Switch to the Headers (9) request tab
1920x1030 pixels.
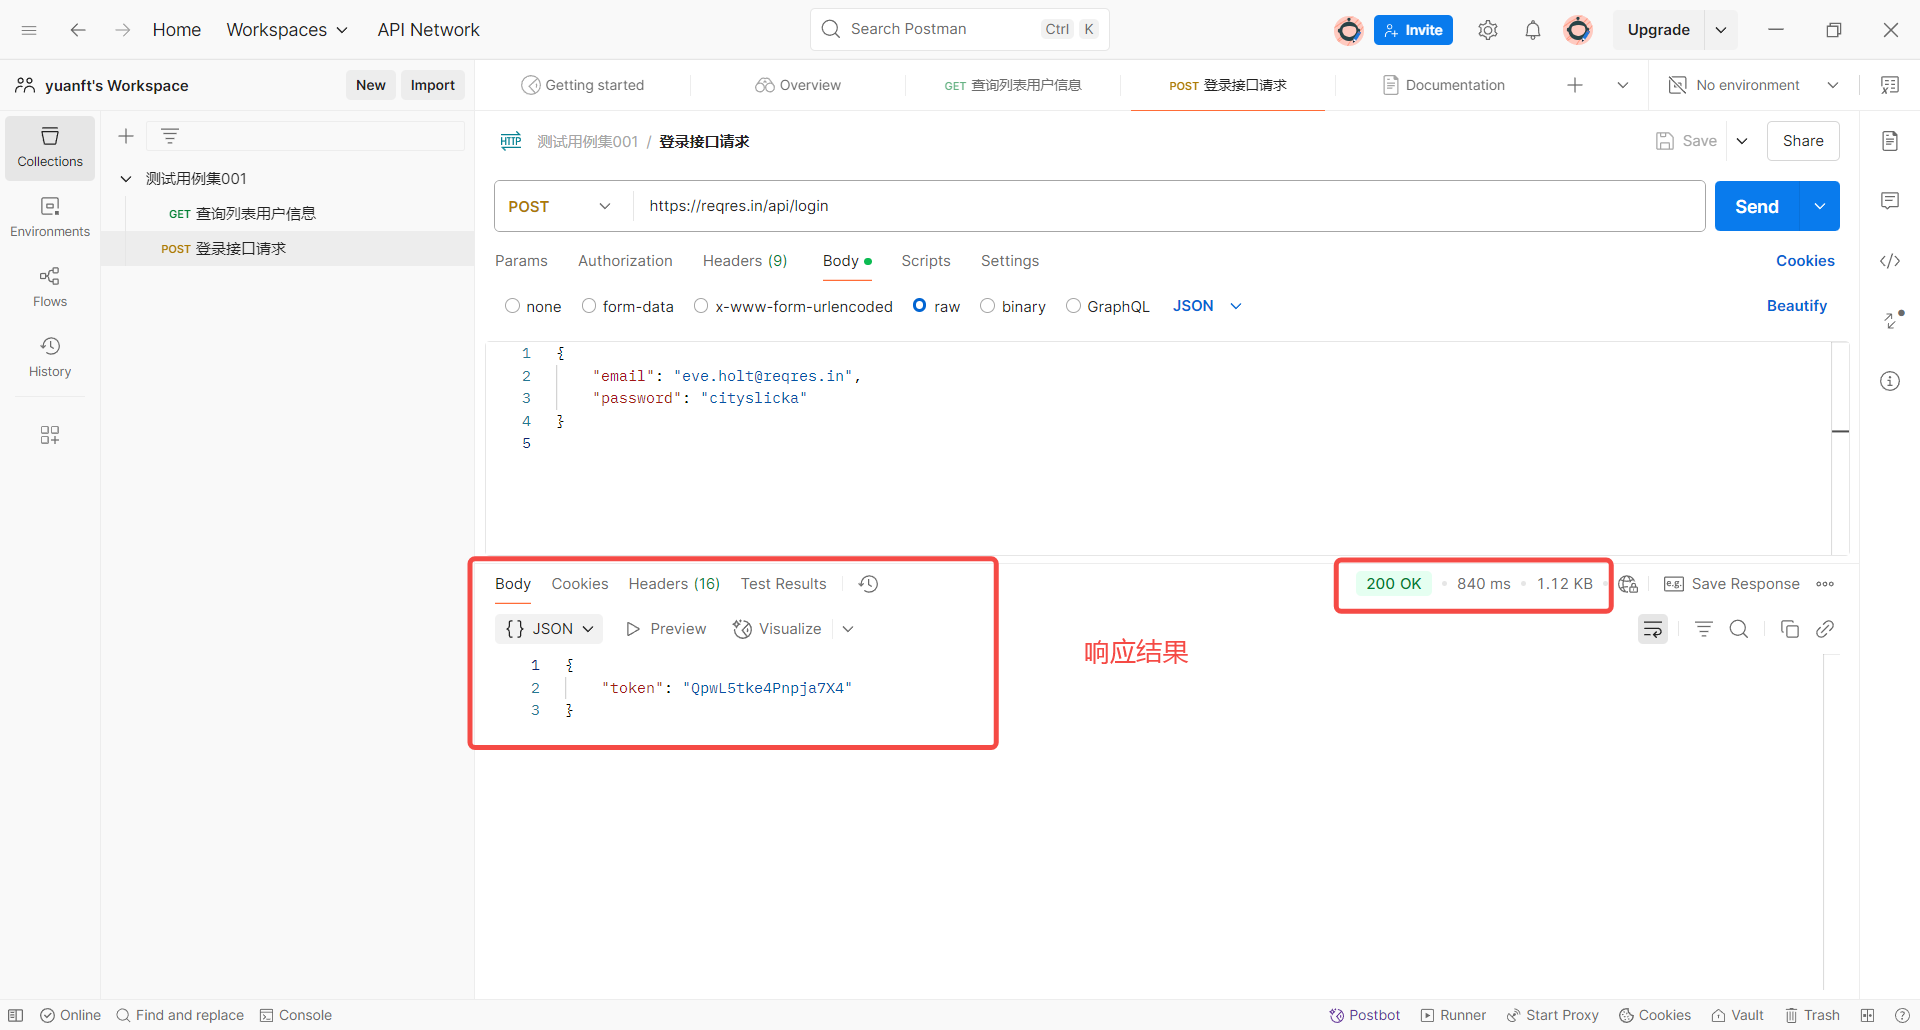point(745,261)
